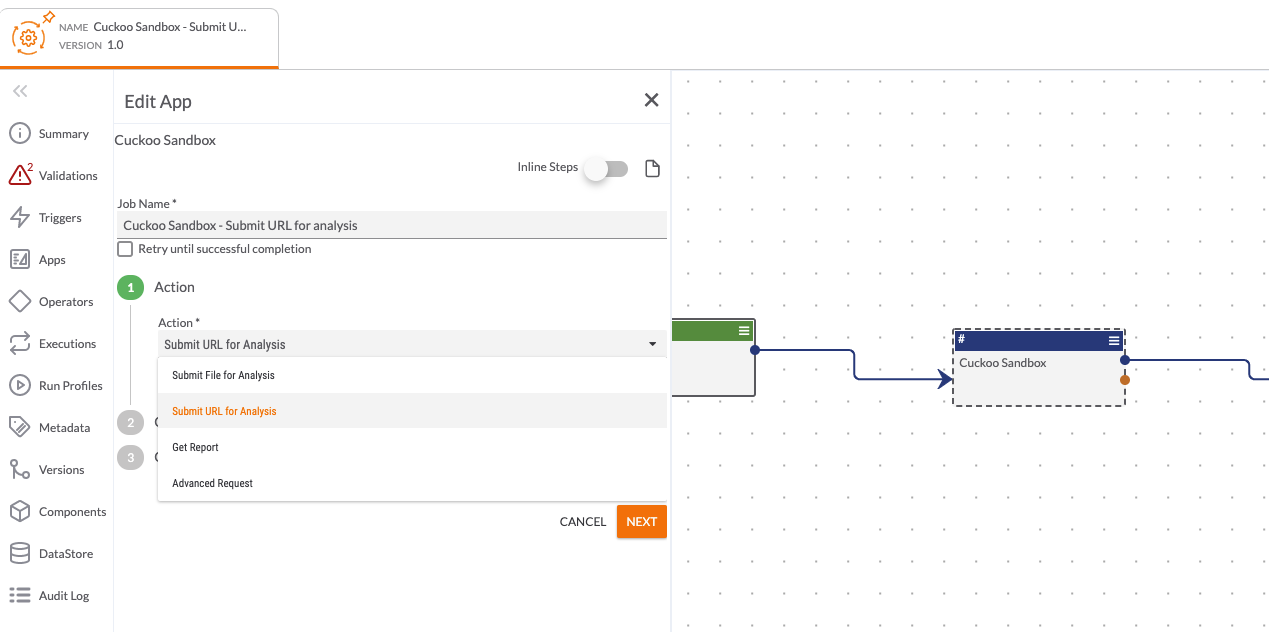Select step 1 Action circle
The width and height of the screenshot is (1269, 632).
click(x=130, y=287)
